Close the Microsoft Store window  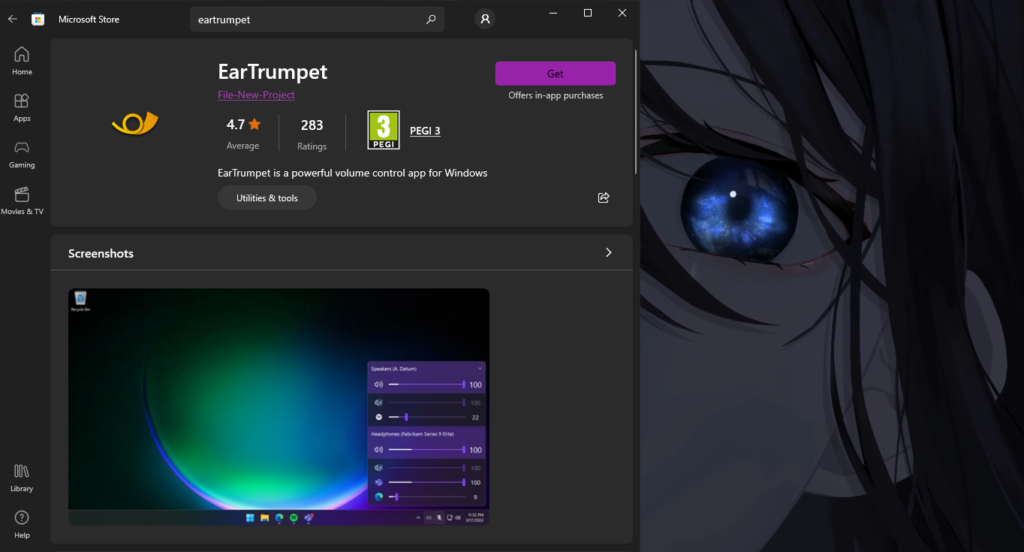tap(622, 13)
